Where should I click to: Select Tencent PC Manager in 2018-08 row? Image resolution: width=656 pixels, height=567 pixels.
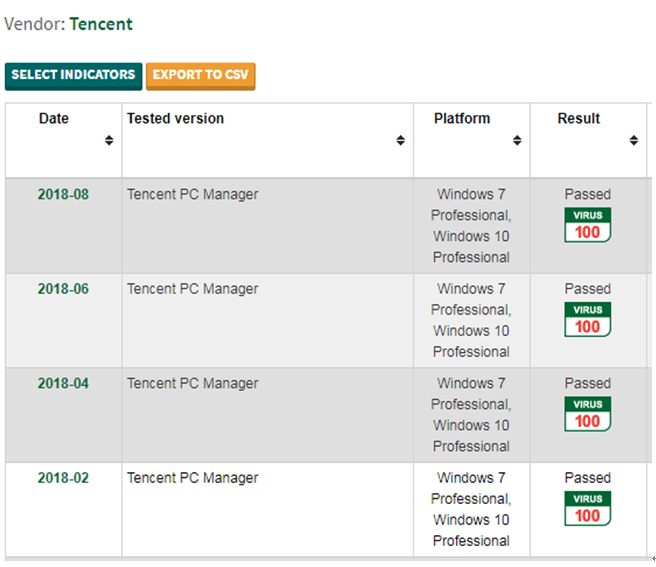pyautogui.click(x=192, y=194)
